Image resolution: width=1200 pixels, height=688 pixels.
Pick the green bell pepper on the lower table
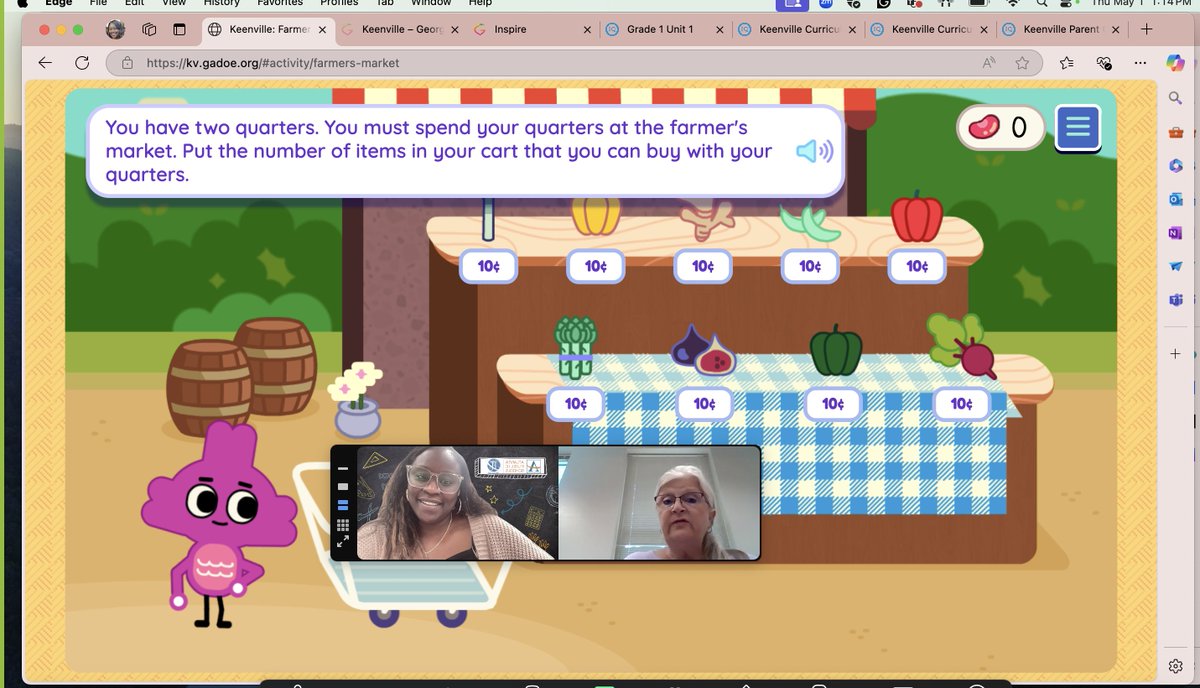tap(835, 349)
